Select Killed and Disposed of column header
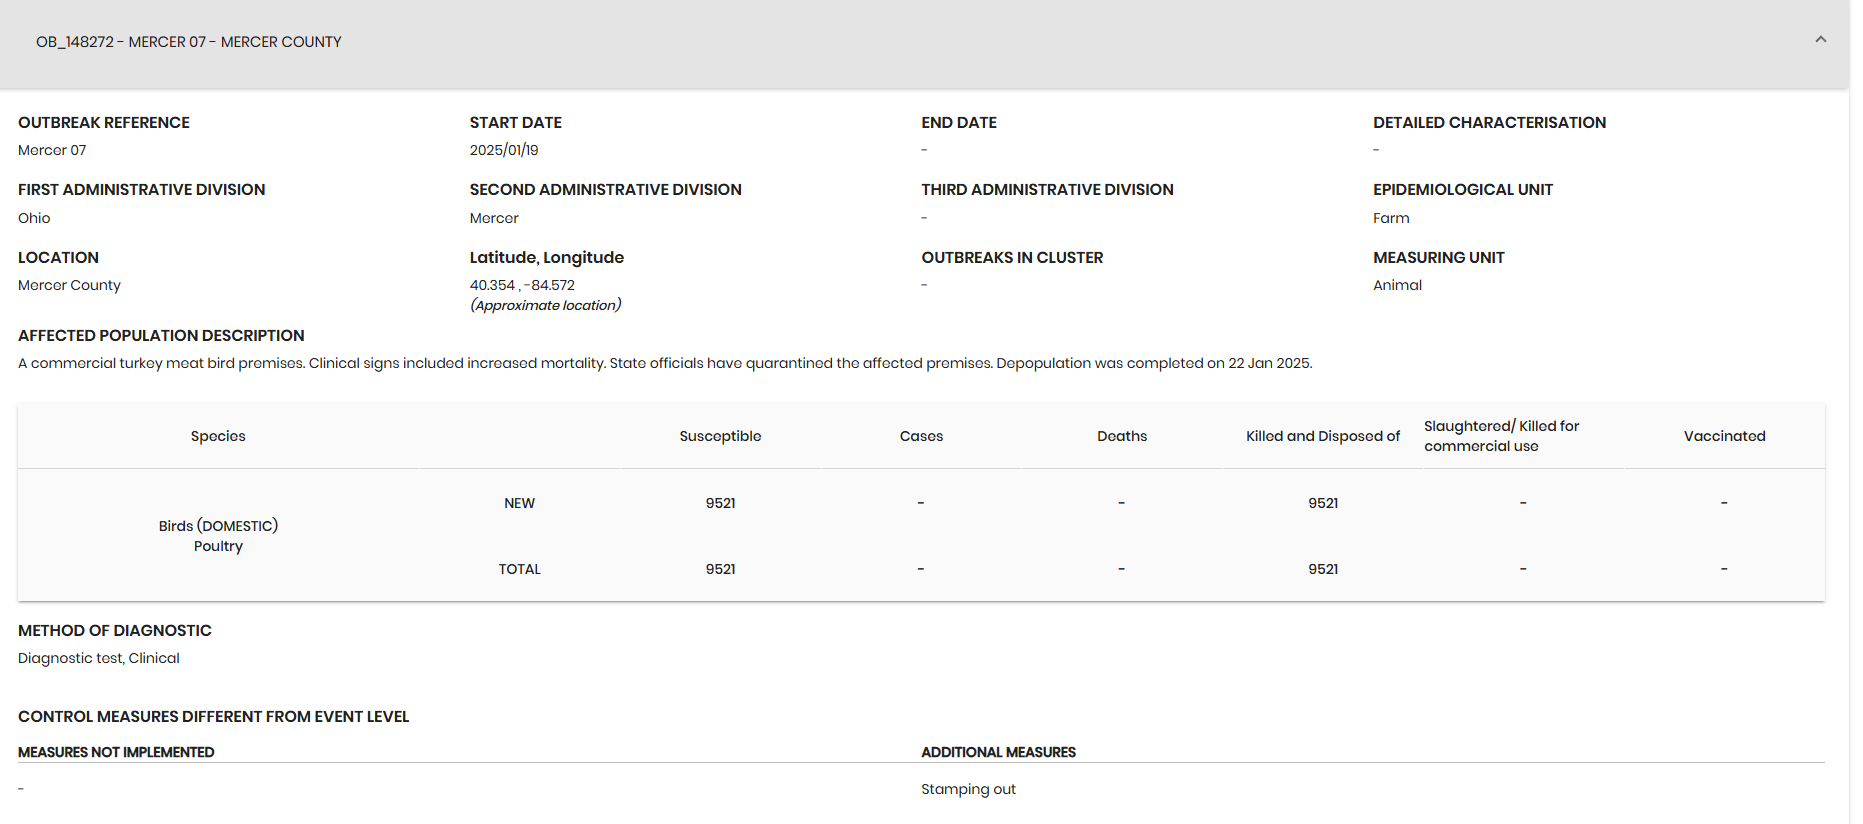Screen dimensions: 1863x824 click(1323, 436)
